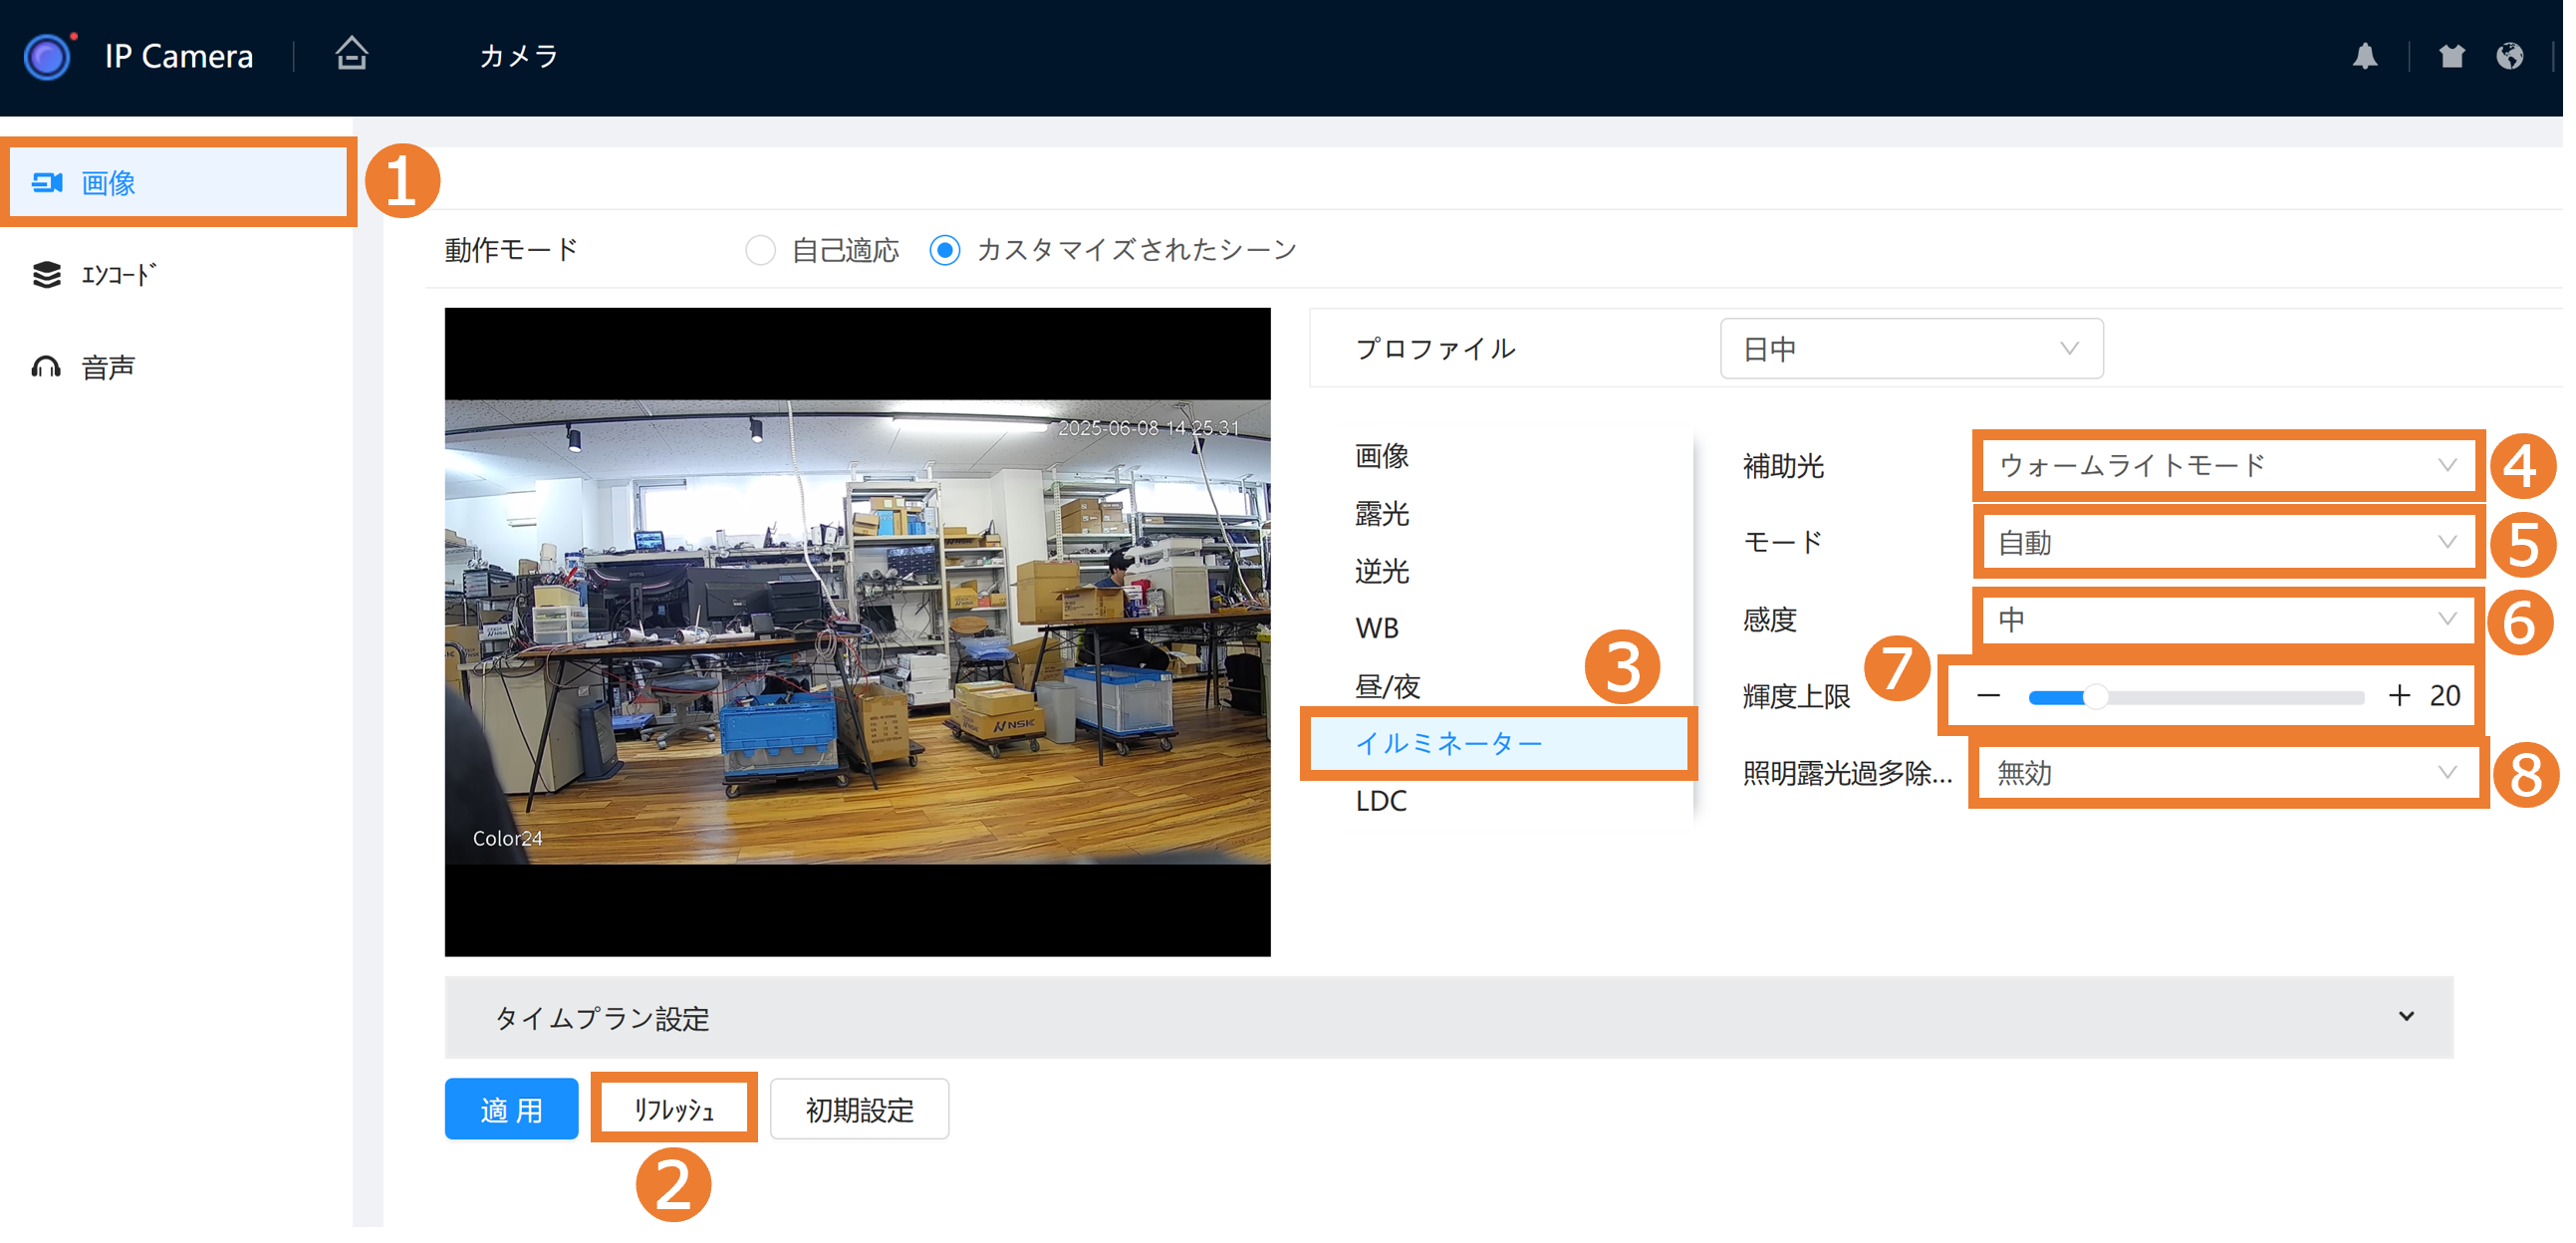
Task: Select カスタマイズされたシーン radio button
Action: click(x=945, y=250)
